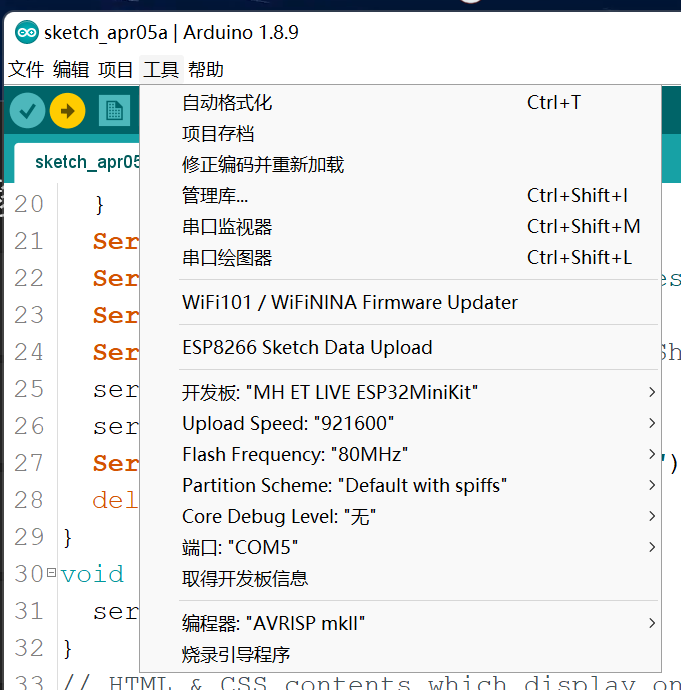Open the 项目 menu
Viewport: 681px width, 690px height.
[116, 69]
